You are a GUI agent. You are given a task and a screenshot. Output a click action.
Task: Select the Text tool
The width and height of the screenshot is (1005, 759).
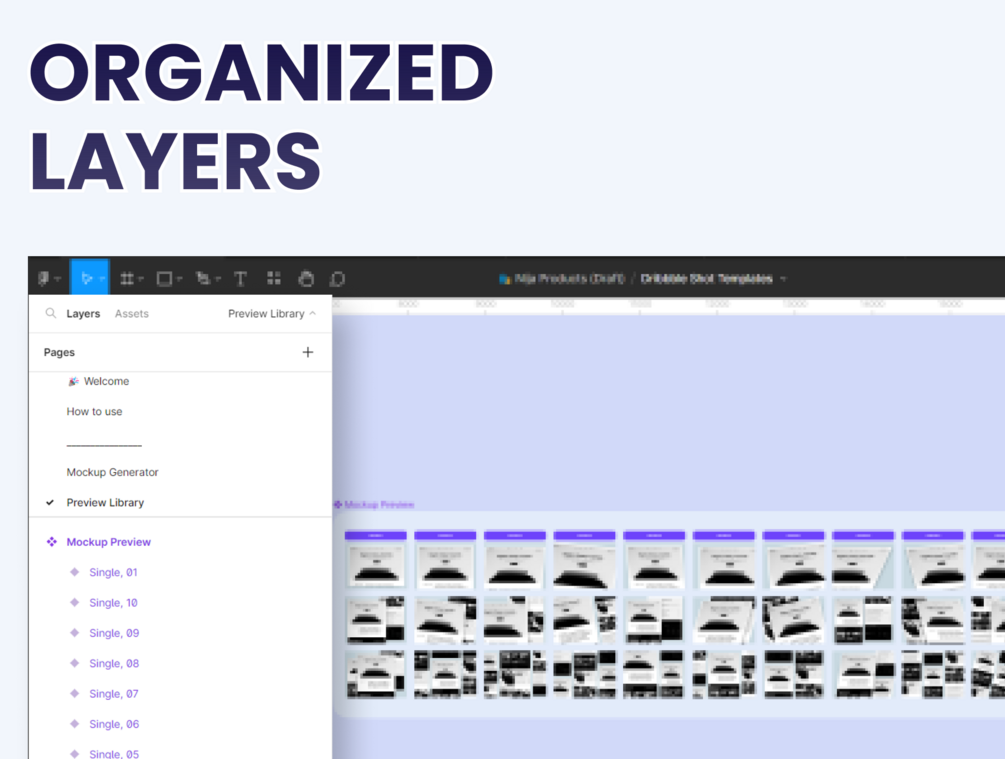tap(240, 278)
